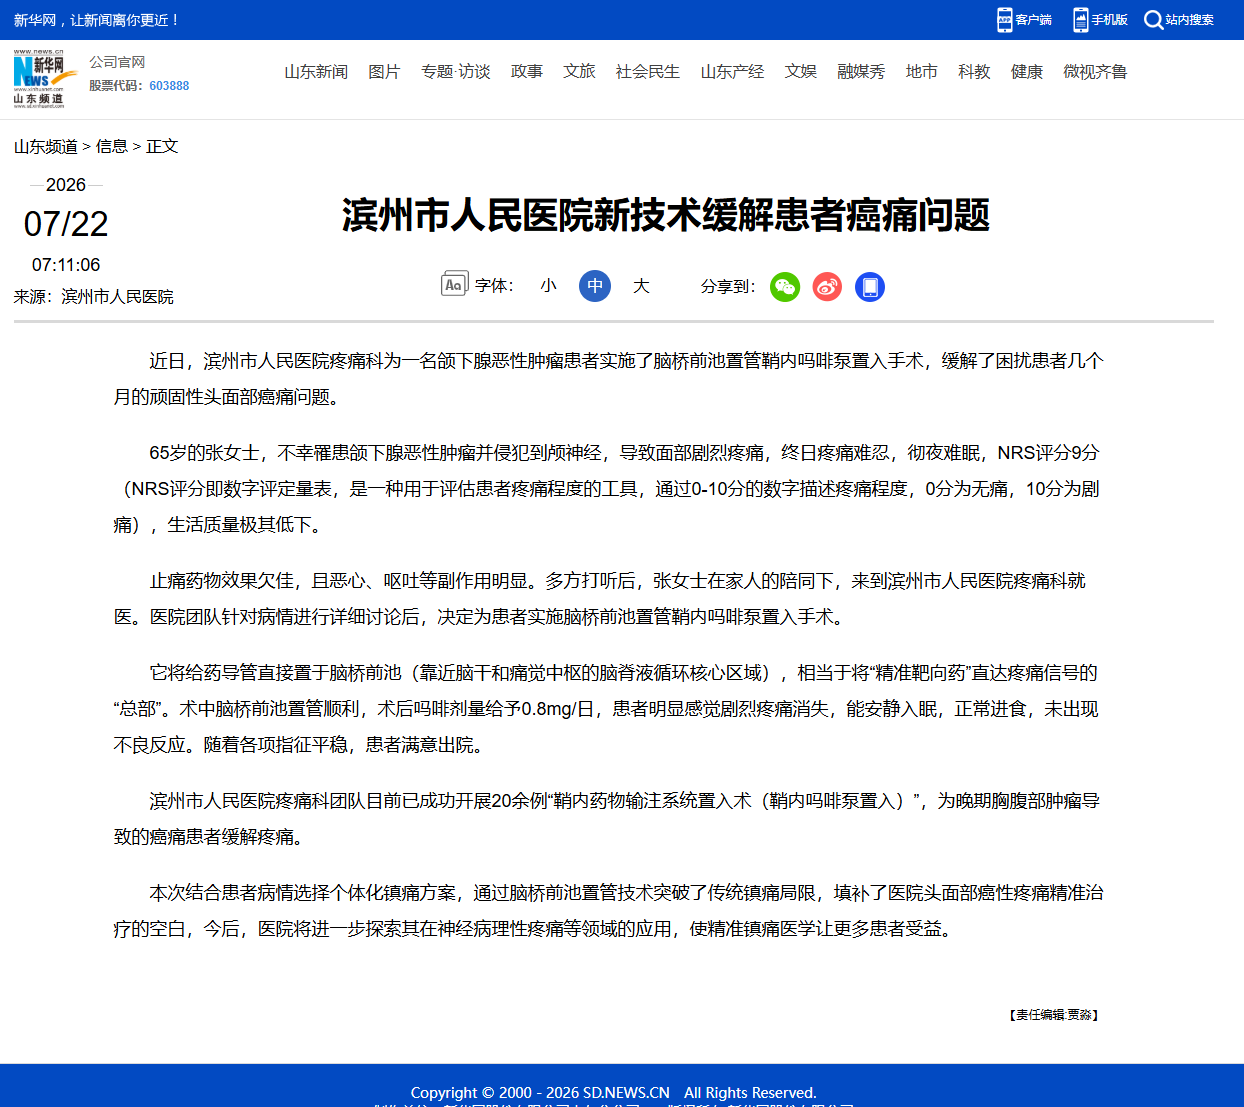Click the publish time 07:11:06
Screen dimensions: 1244x1107
tap(66, 265)
